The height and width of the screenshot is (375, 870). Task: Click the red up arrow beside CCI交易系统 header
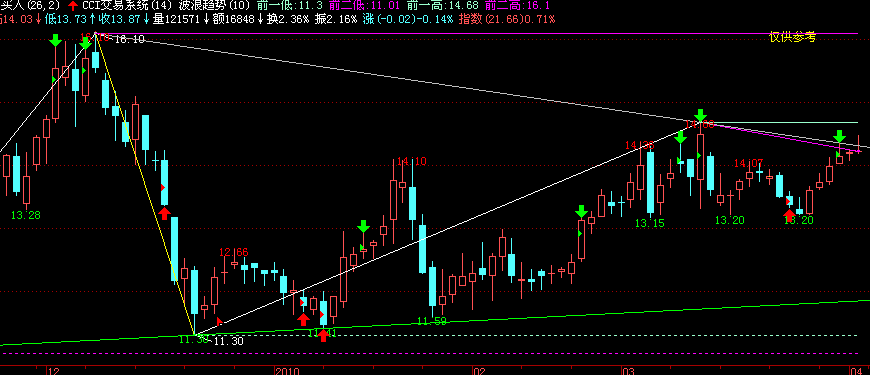click(x=73, y=6)
